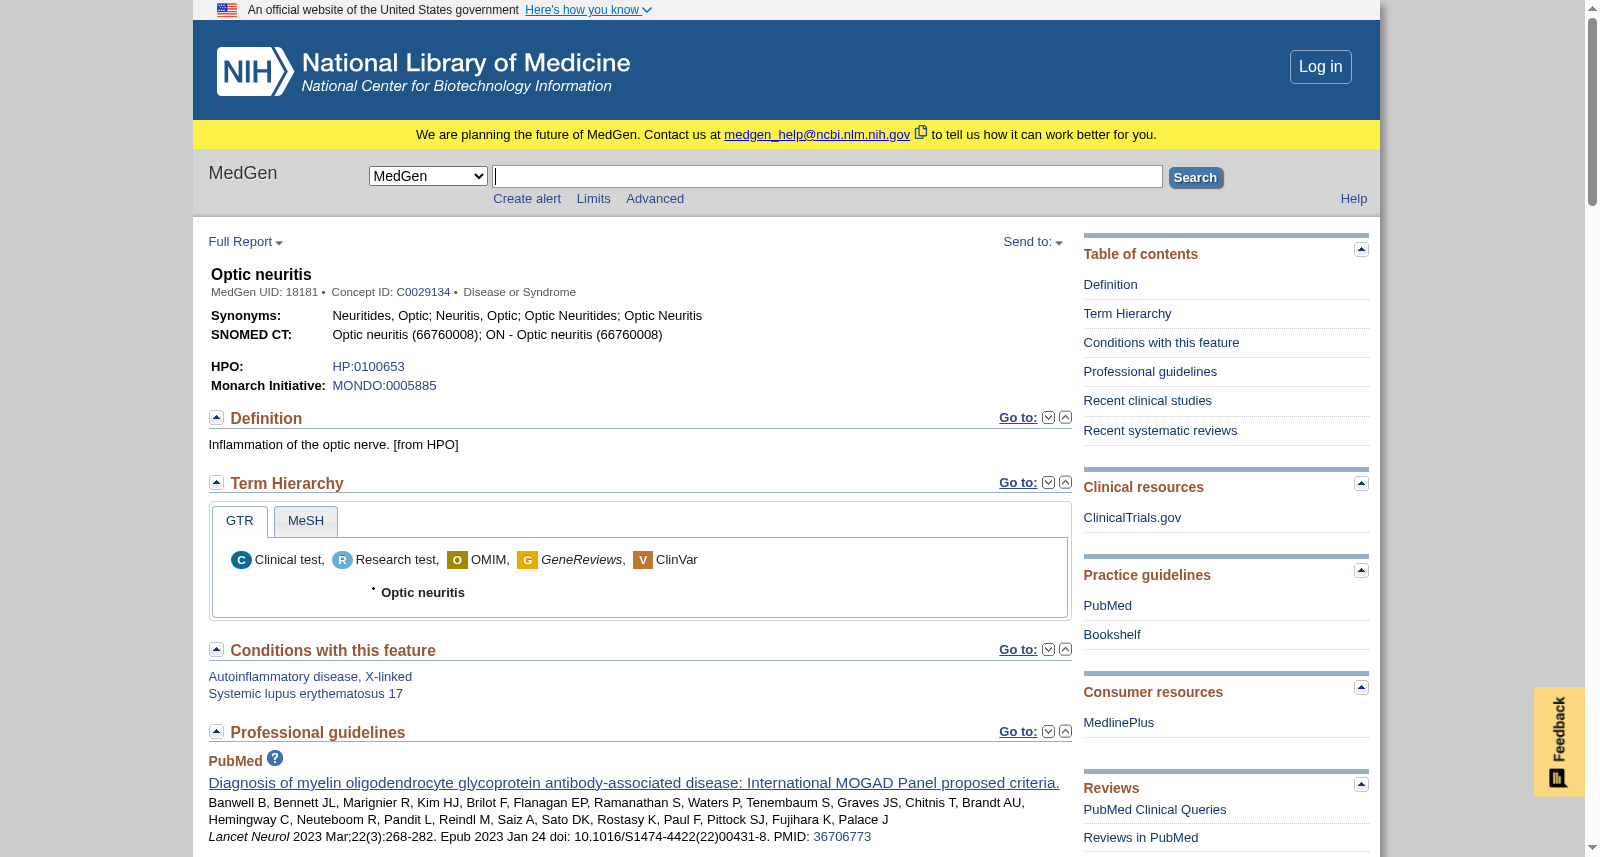Viewport: 1600px width, 857px height.
Task: Go to Definition in table of contents
Action: click(1110, 285)
